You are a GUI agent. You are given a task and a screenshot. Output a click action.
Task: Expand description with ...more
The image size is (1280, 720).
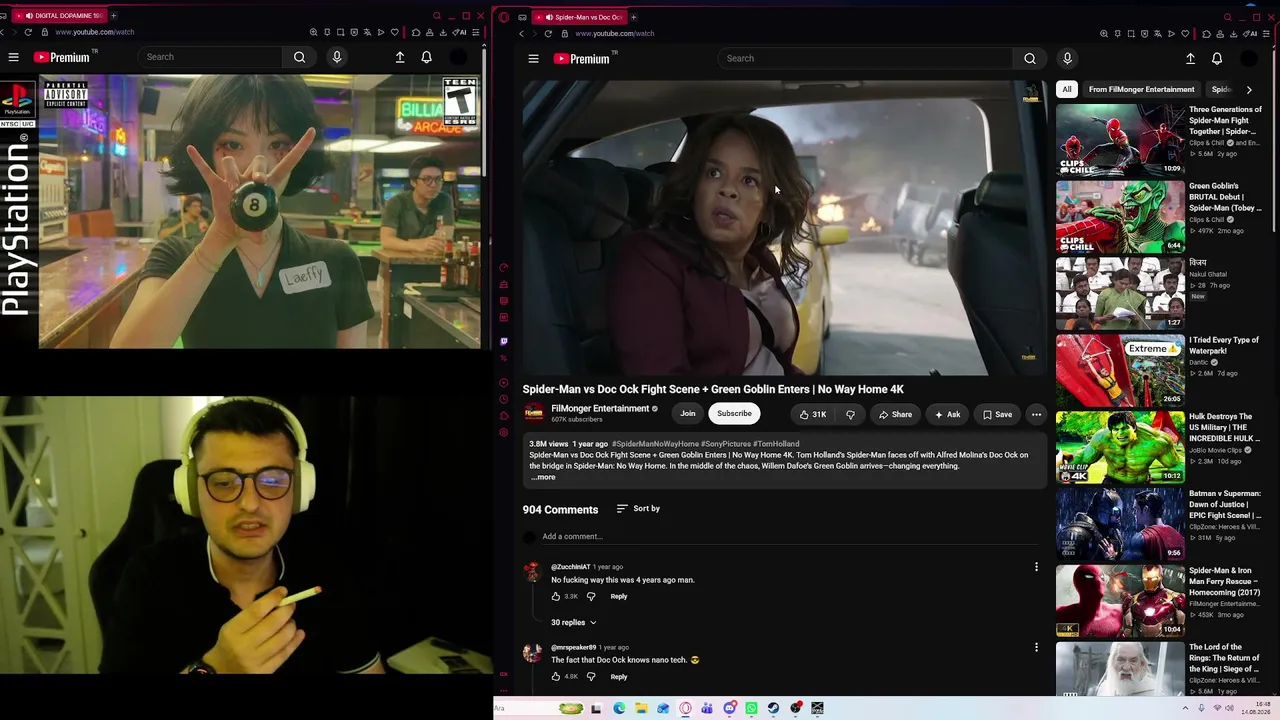(x=543, y=477)
